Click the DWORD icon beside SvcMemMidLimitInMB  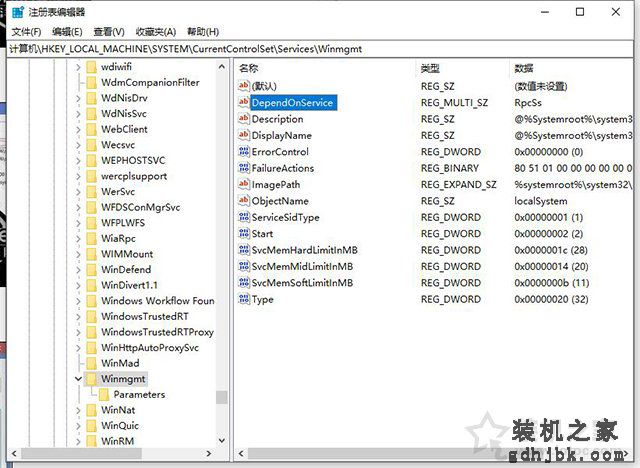click(x=244, y=266)
